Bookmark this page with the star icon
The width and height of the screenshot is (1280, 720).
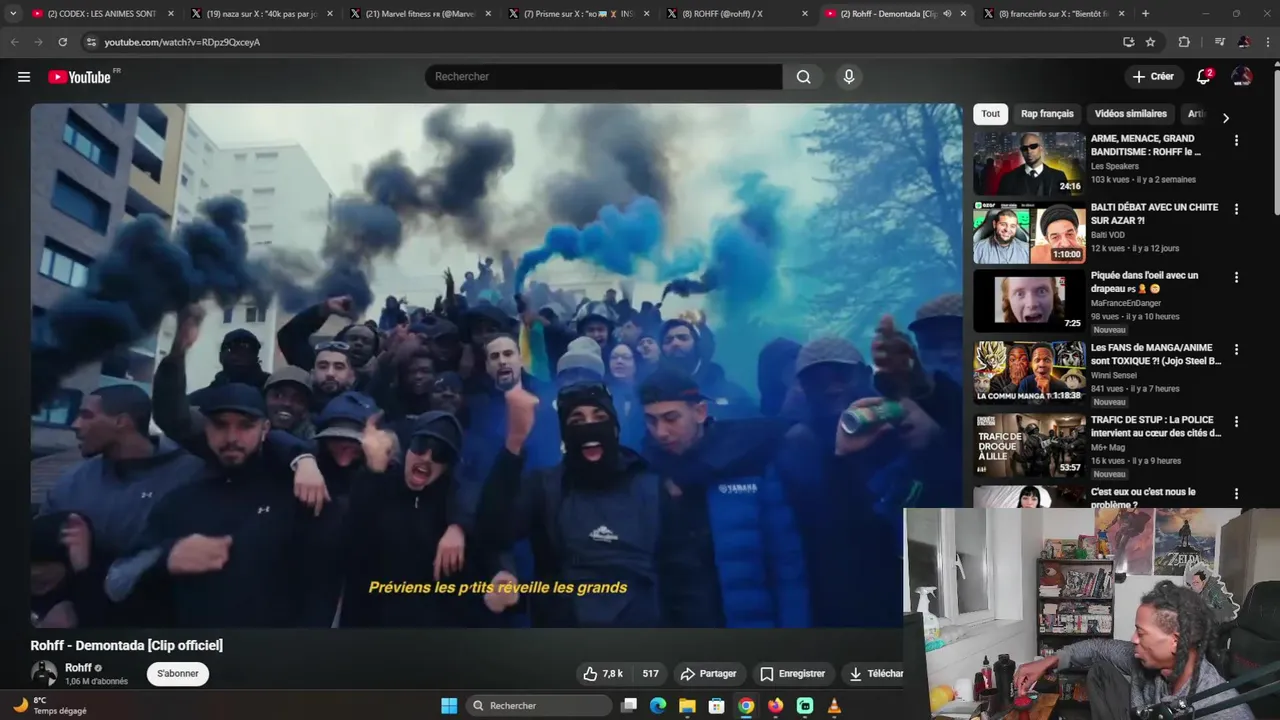click(x=1150, y=42)
